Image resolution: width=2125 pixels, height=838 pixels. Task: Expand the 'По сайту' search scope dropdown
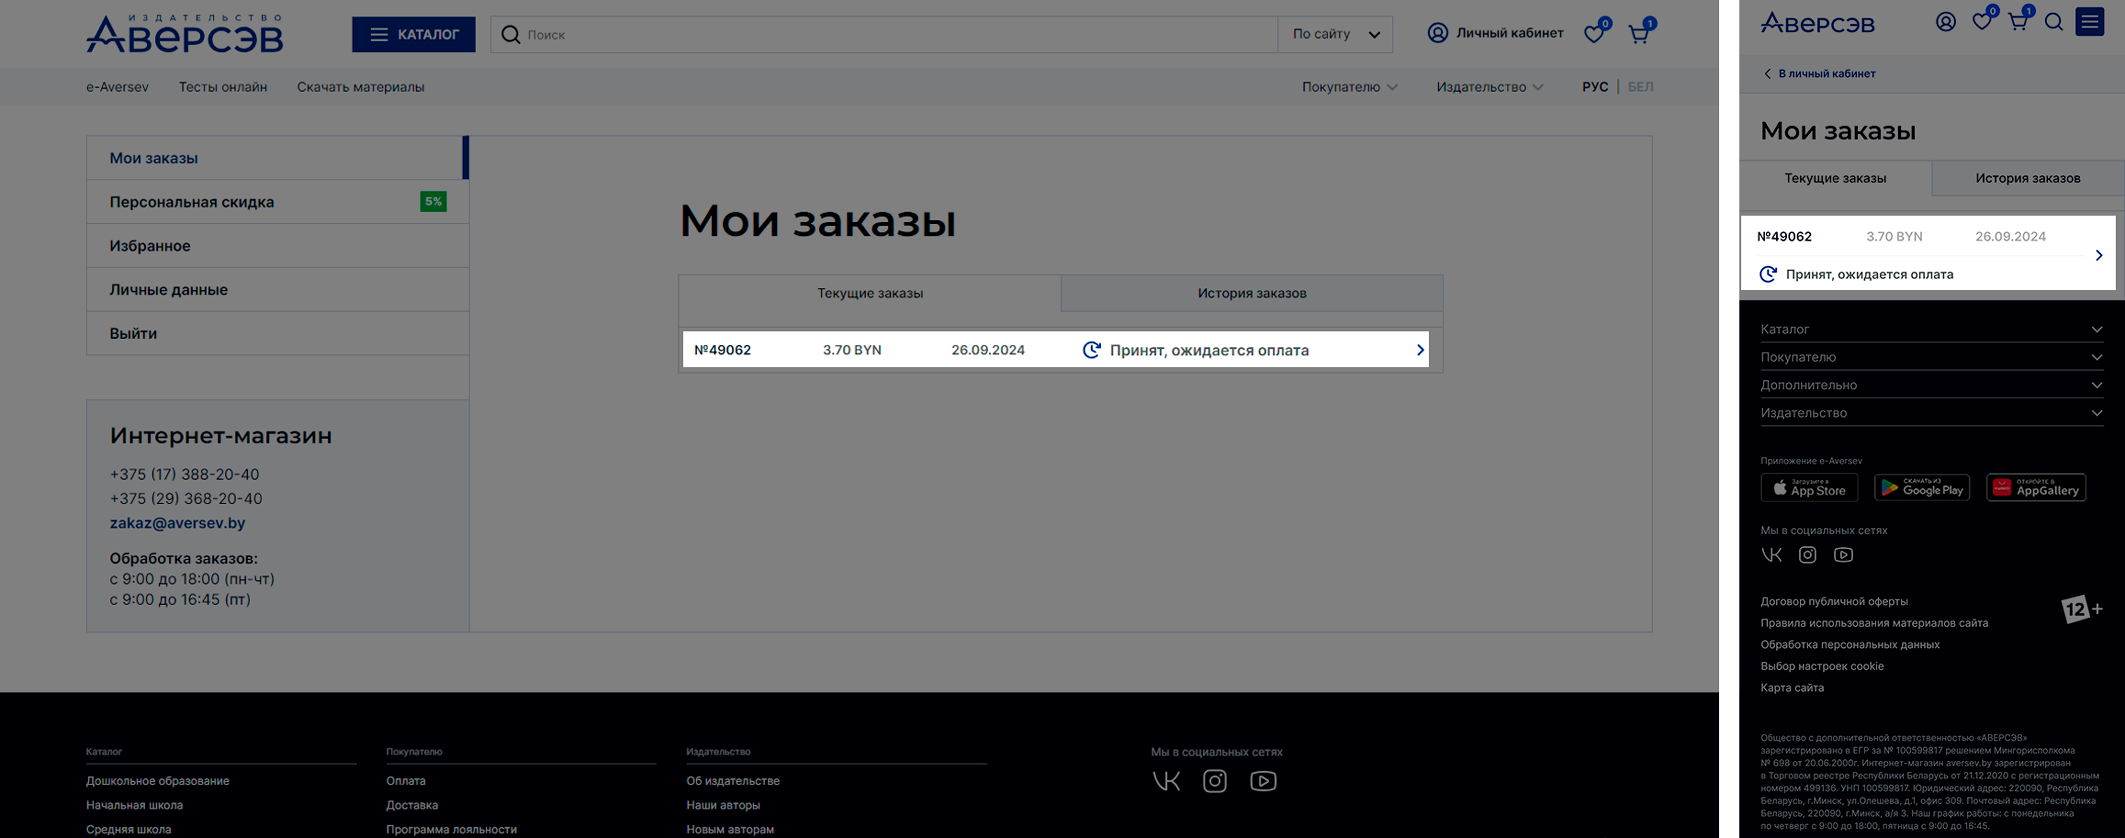pos(1335,34)
